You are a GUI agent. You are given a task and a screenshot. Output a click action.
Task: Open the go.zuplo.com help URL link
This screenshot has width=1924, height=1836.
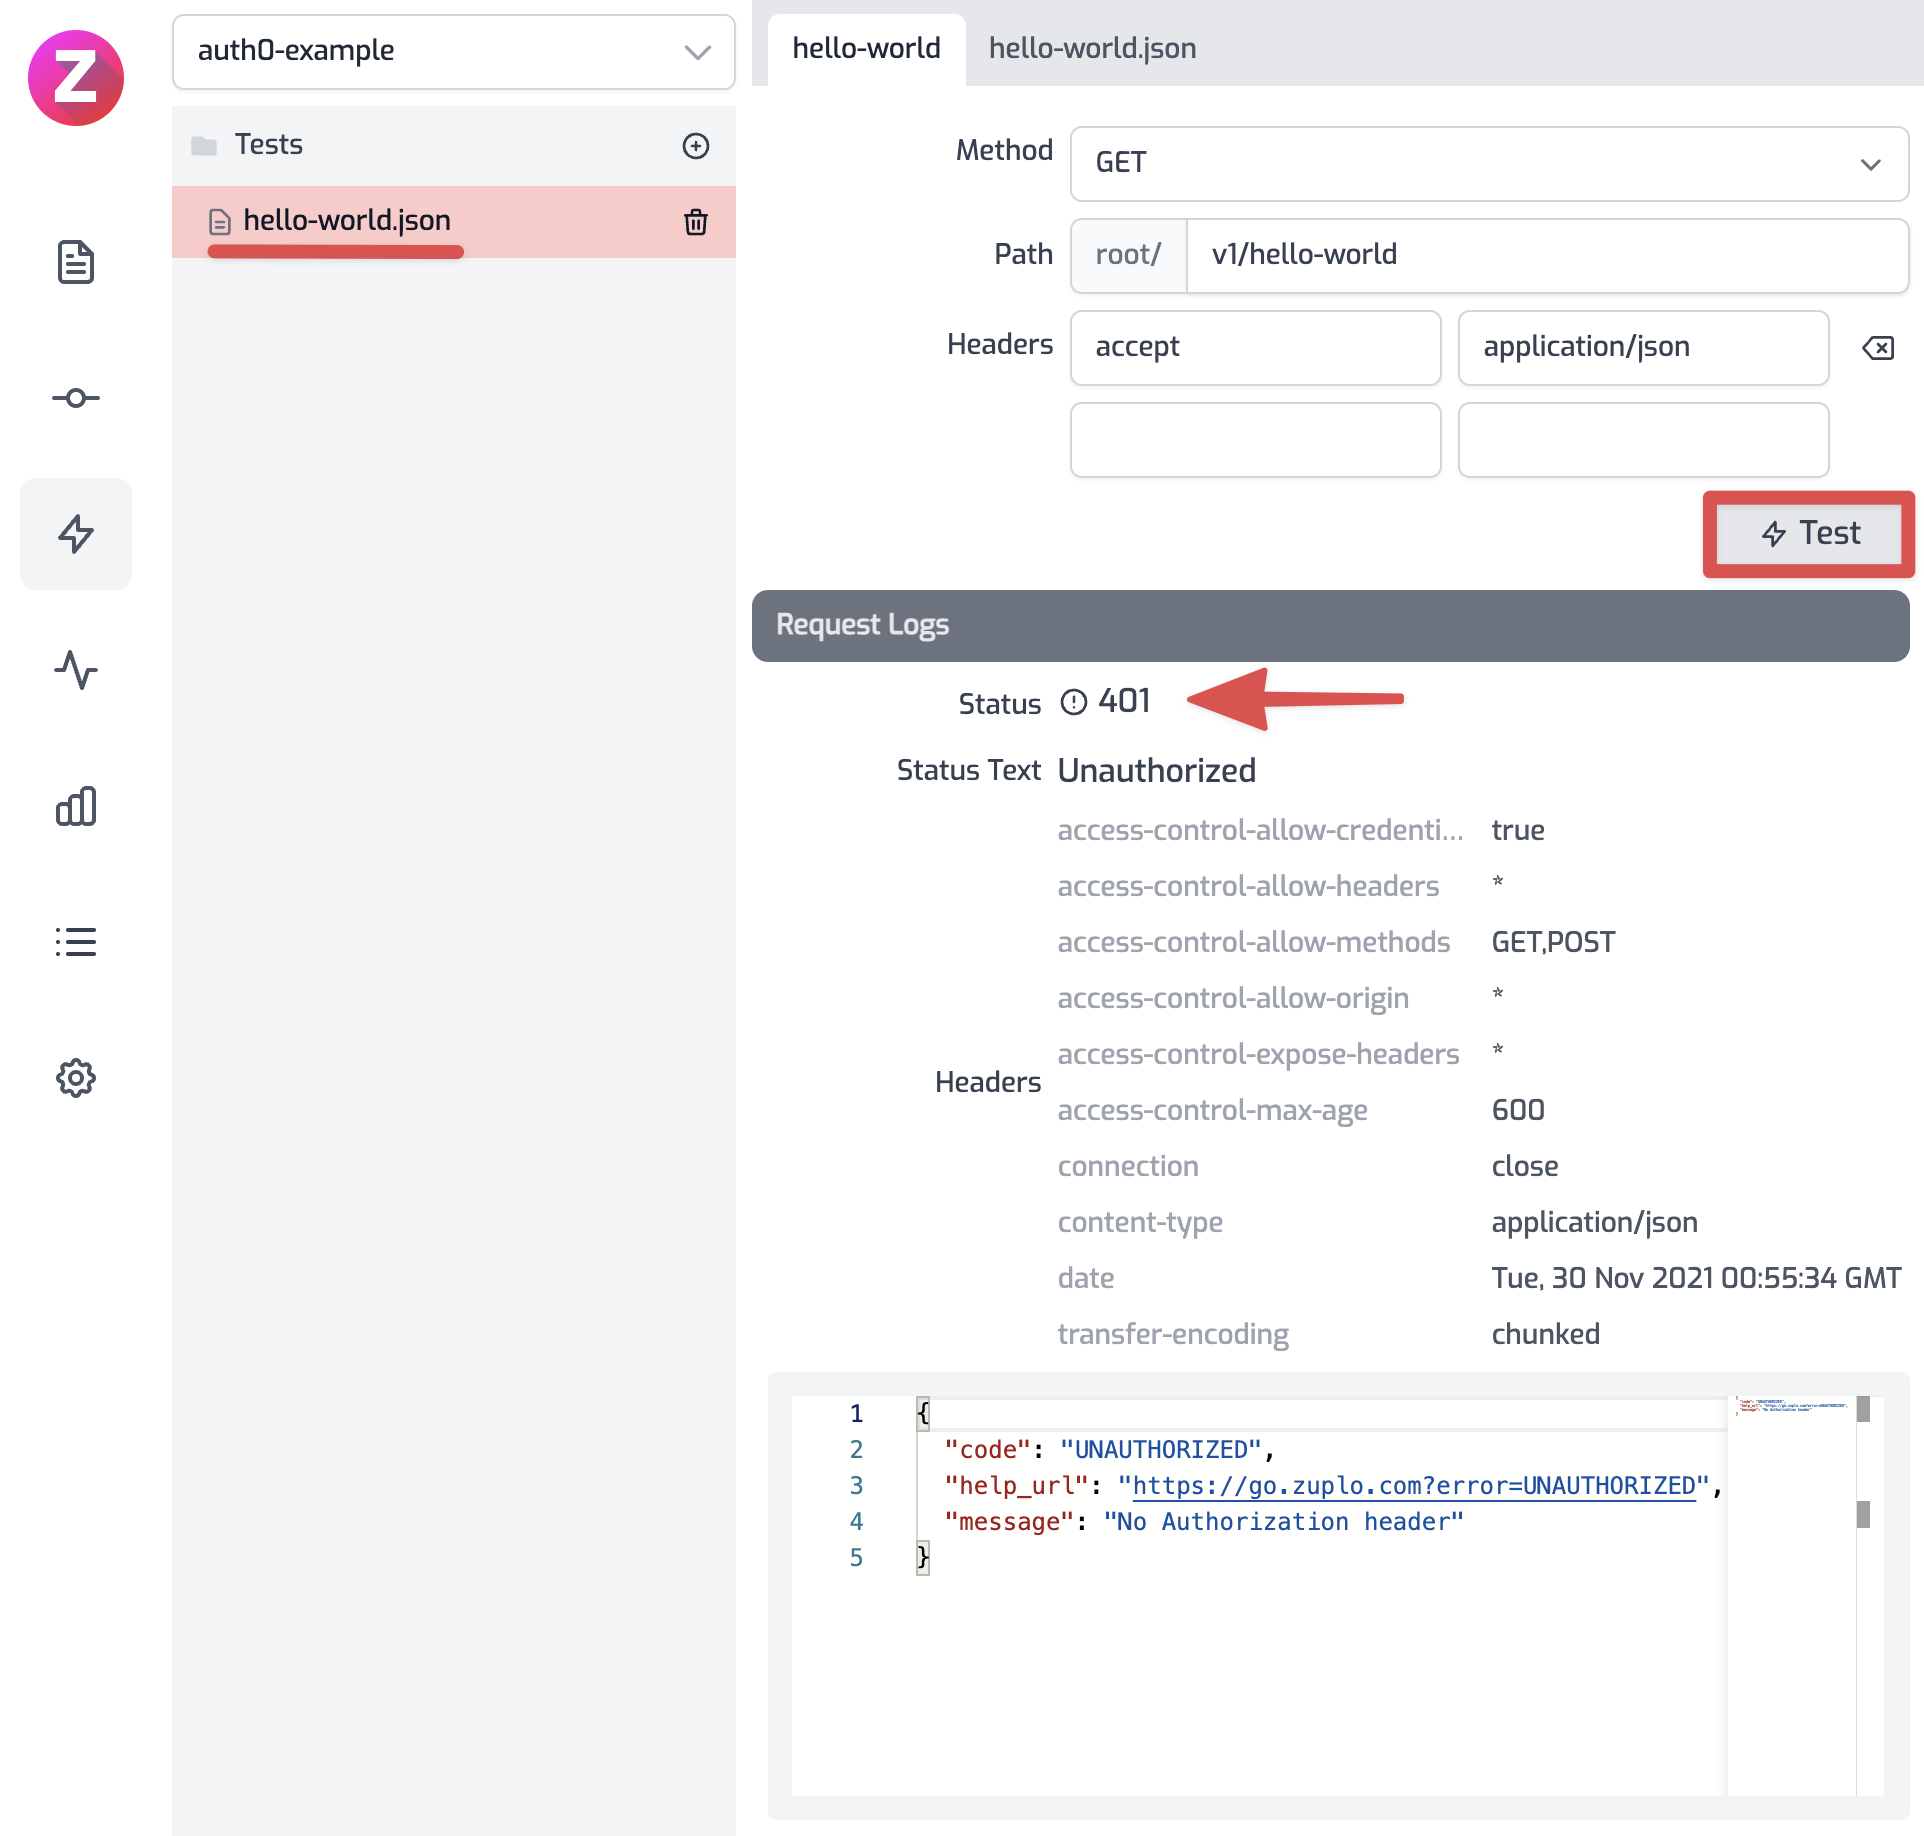click(x=1413, y=1486)
